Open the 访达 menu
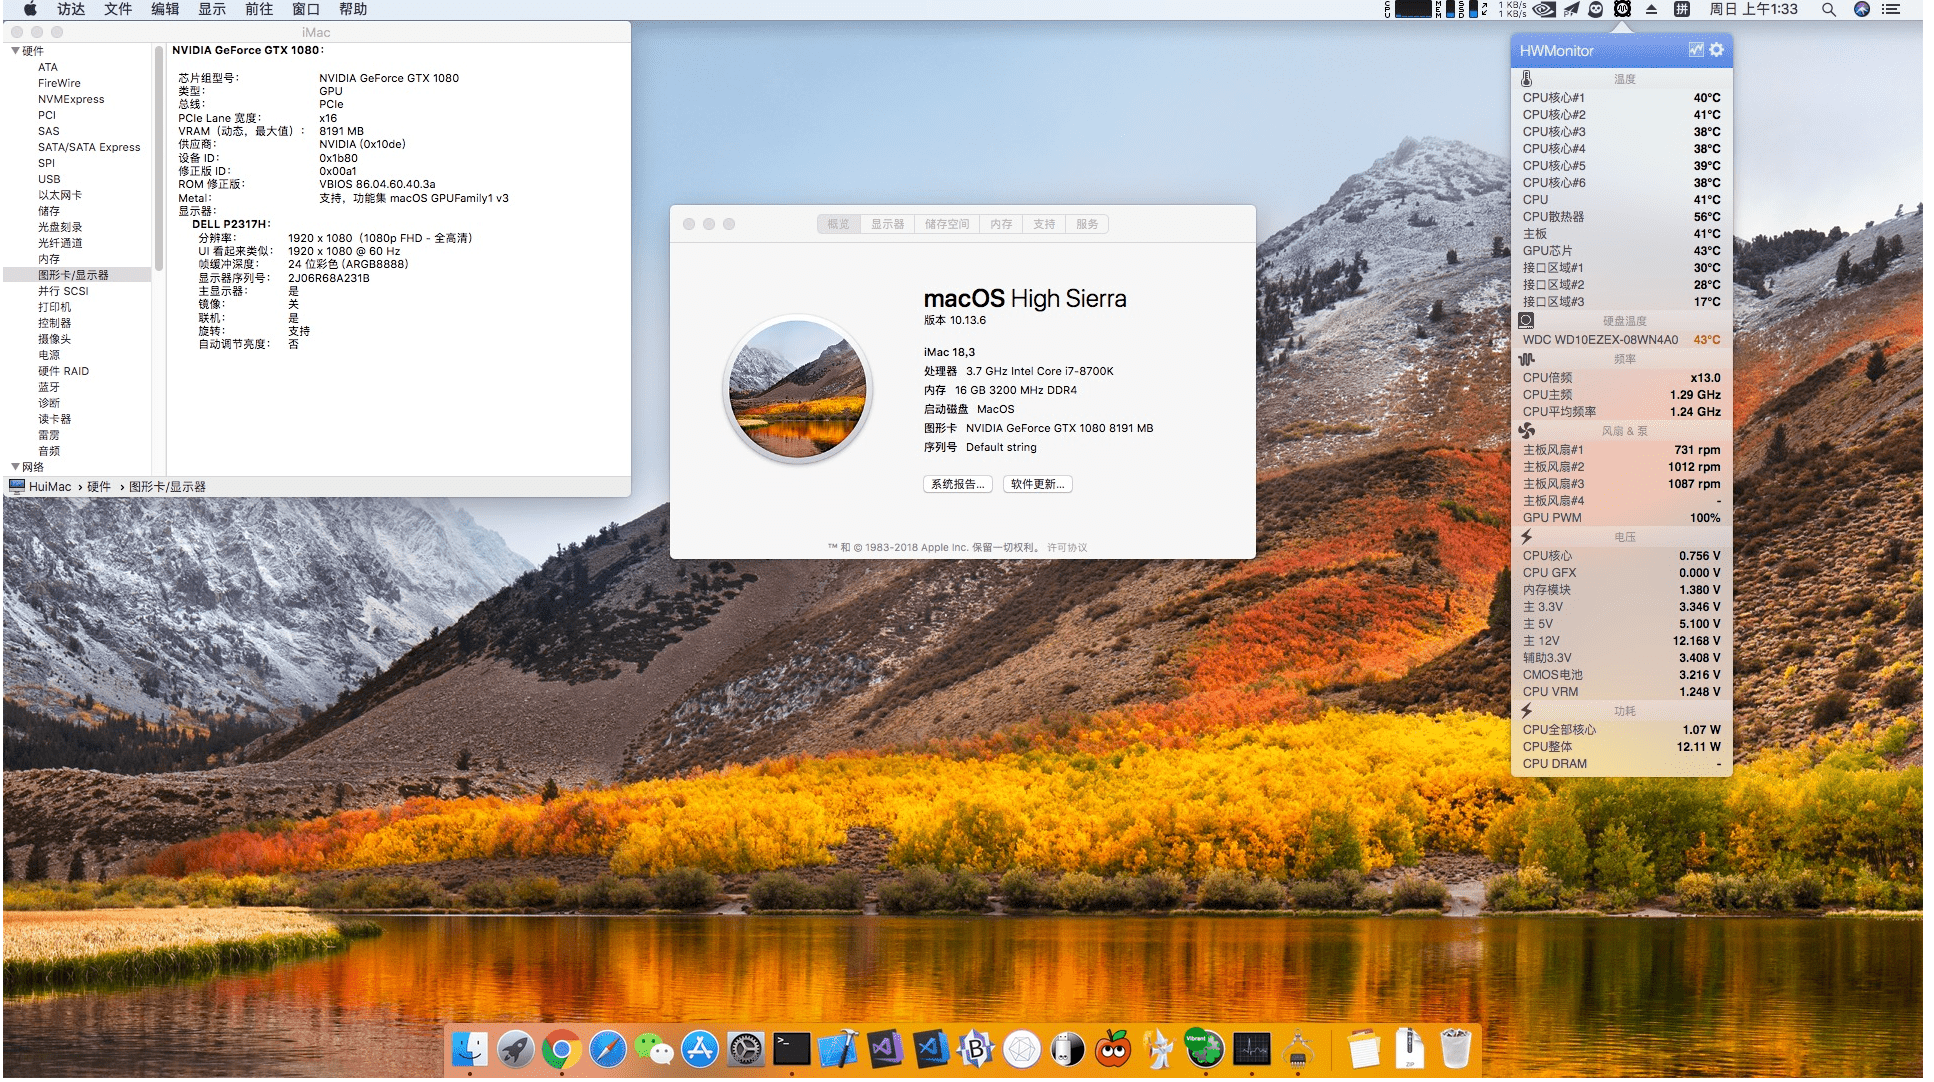The width and height of the screenshot is (1934, 1082). (x=71, y=9)
